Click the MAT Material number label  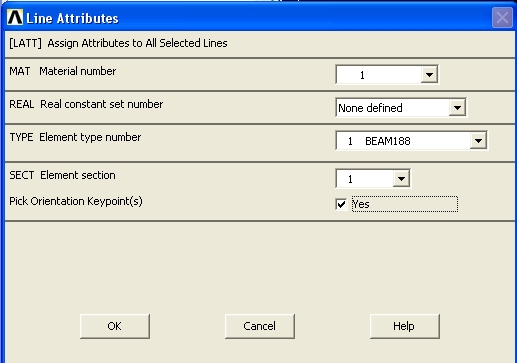click(x=63, y=71)
